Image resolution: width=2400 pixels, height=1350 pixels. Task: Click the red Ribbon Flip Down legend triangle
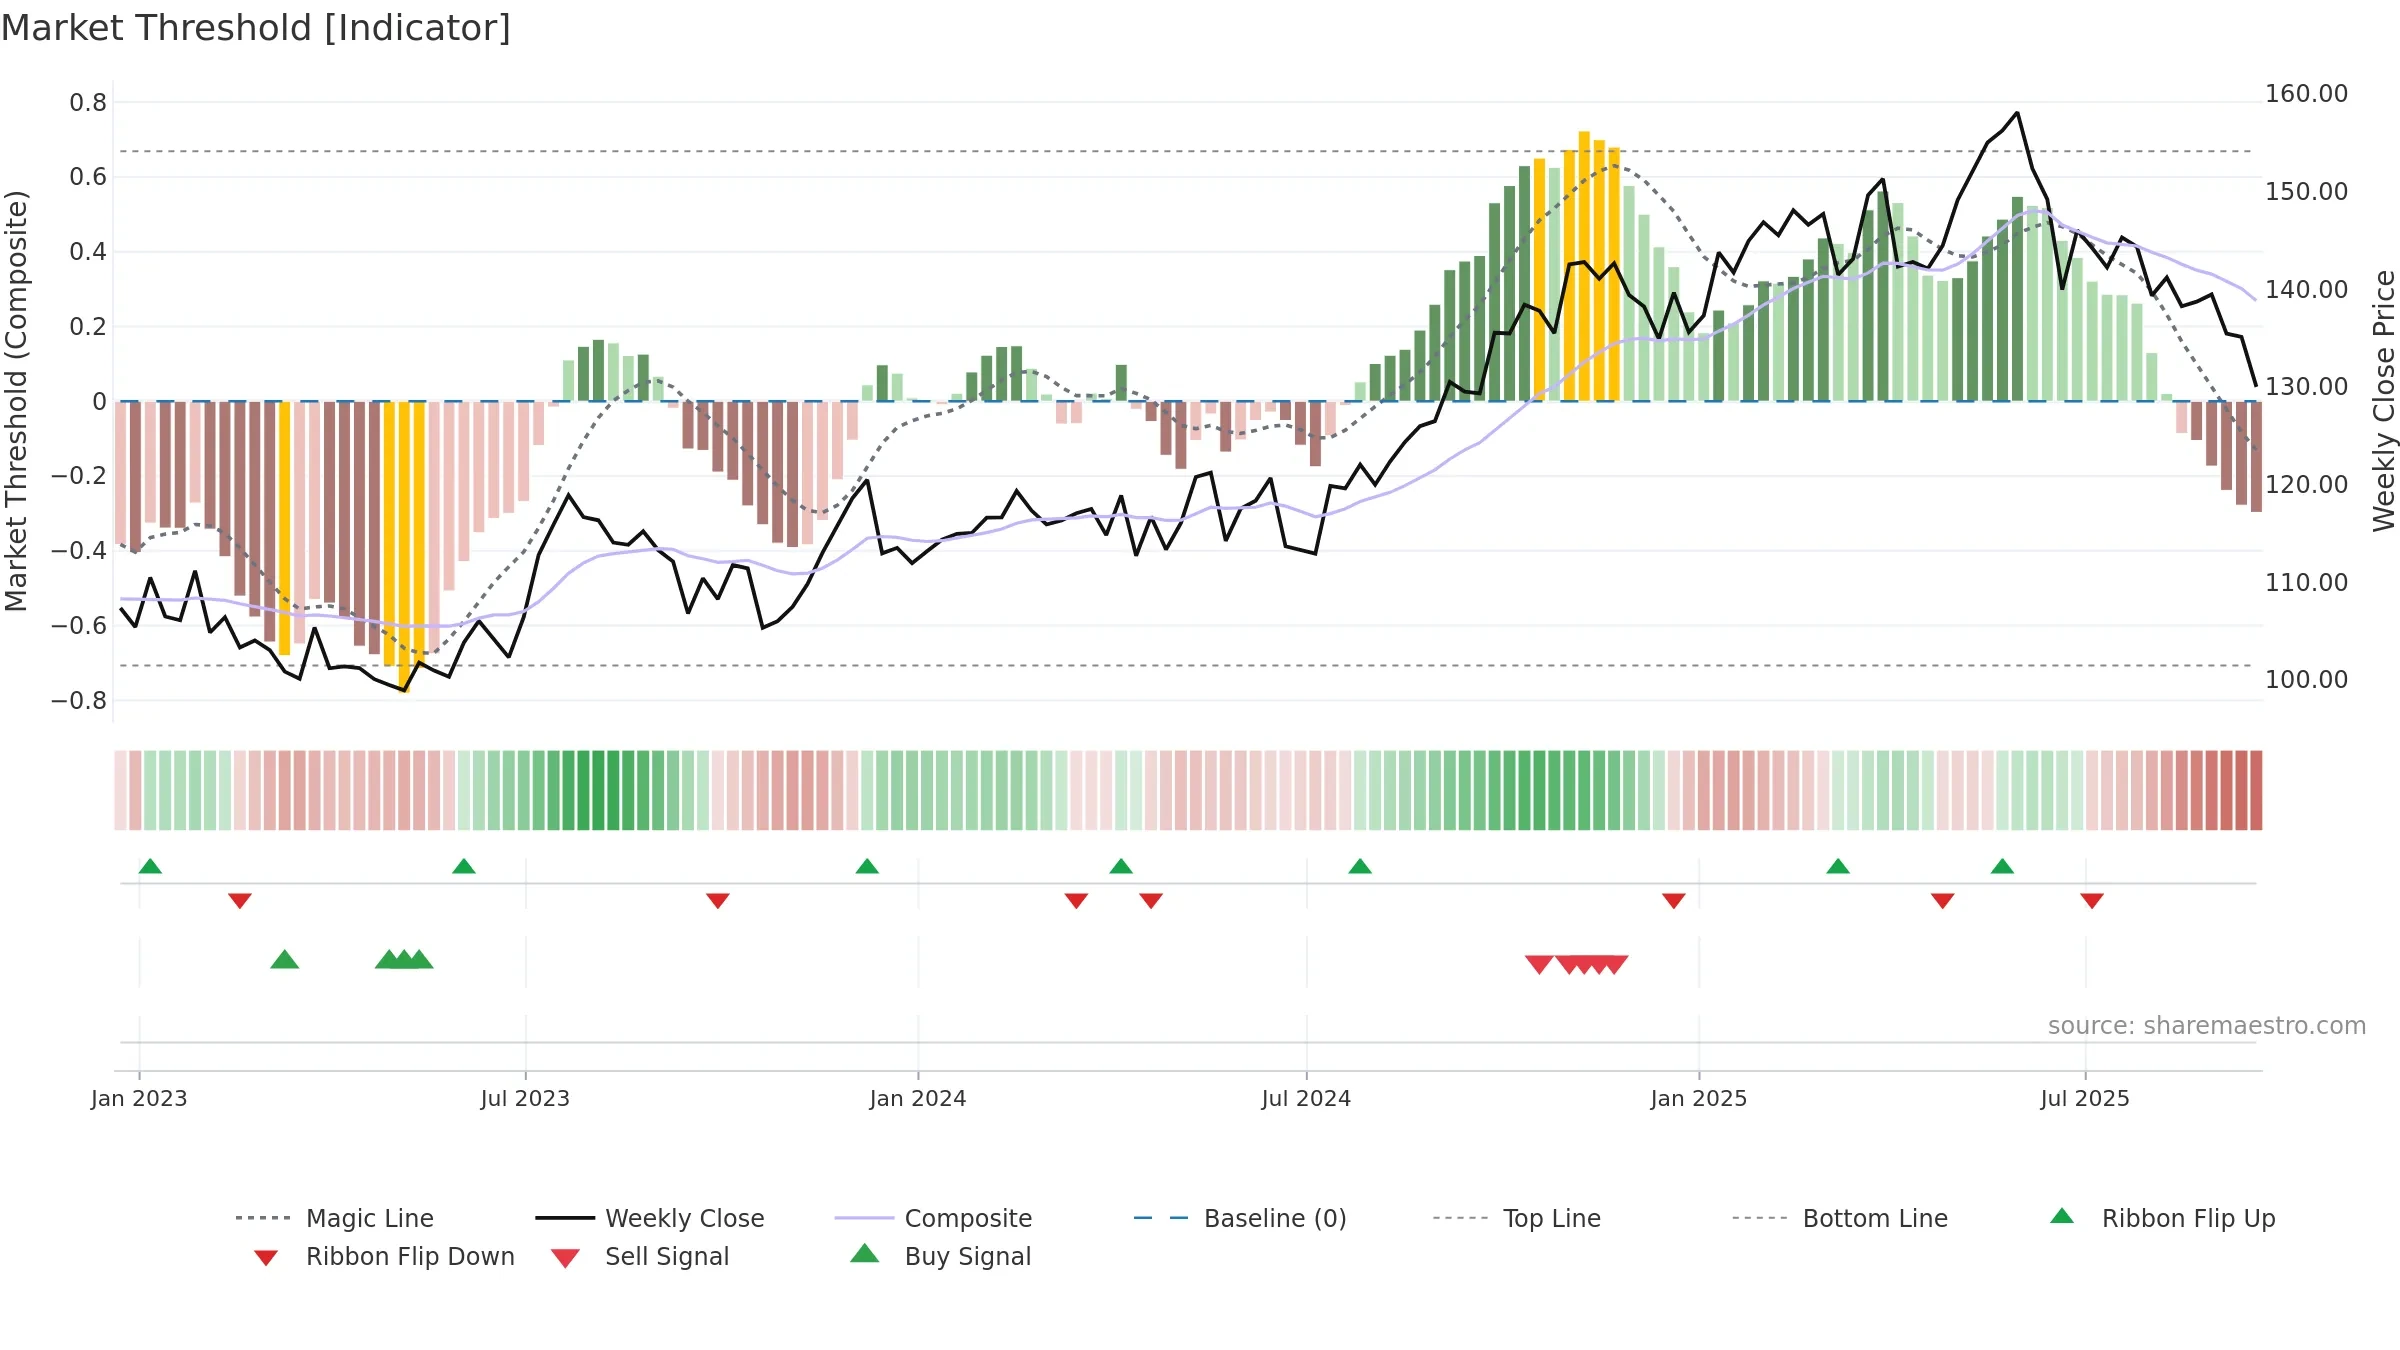pos(266,1258)
